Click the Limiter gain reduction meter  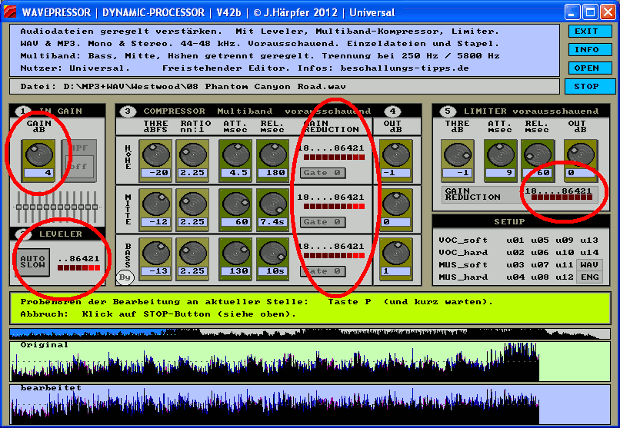pos(561,197)
